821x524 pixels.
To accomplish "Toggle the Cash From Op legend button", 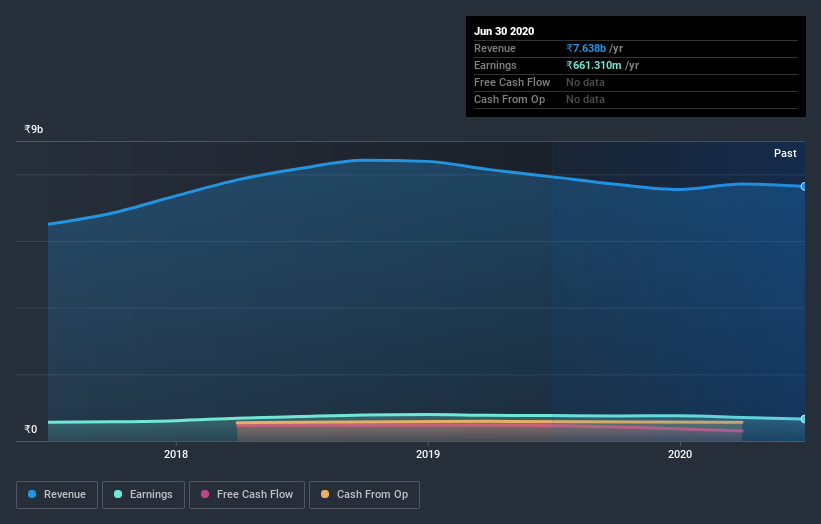I will (x=364, y=495).
